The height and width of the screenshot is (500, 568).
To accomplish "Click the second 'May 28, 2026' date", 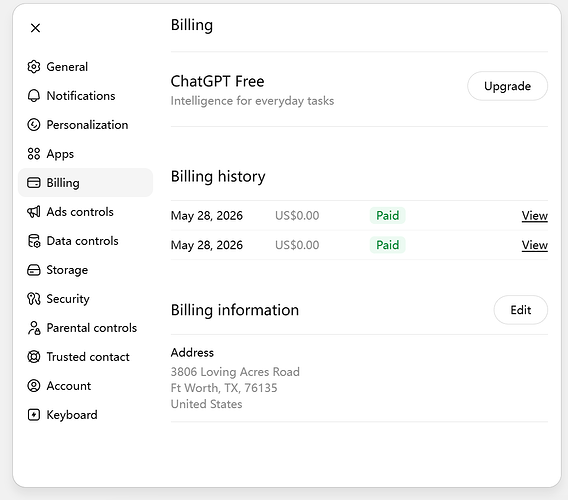I will tap(206, 245).
